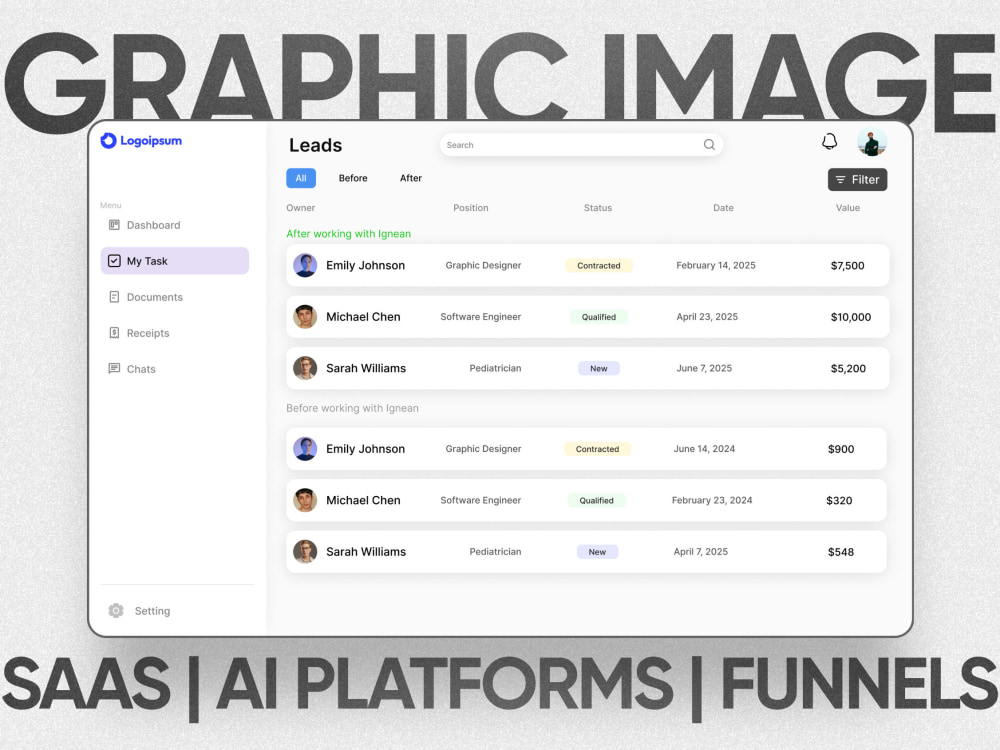Click Contracted badge in February 14 row

[x=599, y=266]
